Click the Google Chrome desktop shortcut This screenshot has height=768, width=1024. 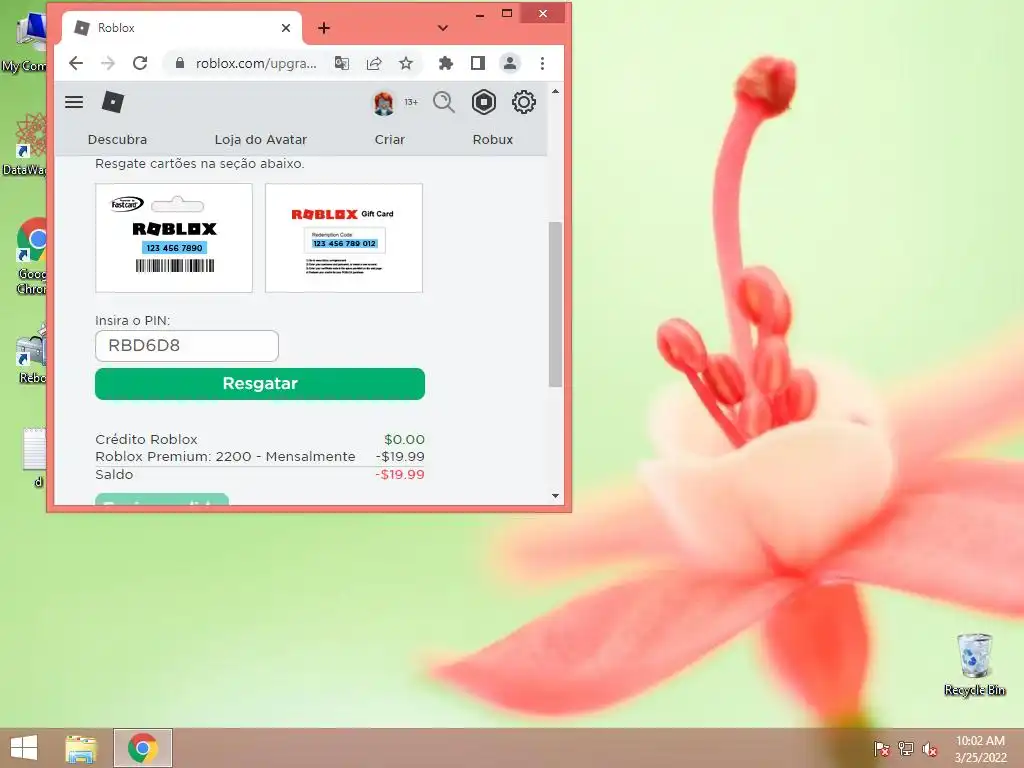click(31, 256)
